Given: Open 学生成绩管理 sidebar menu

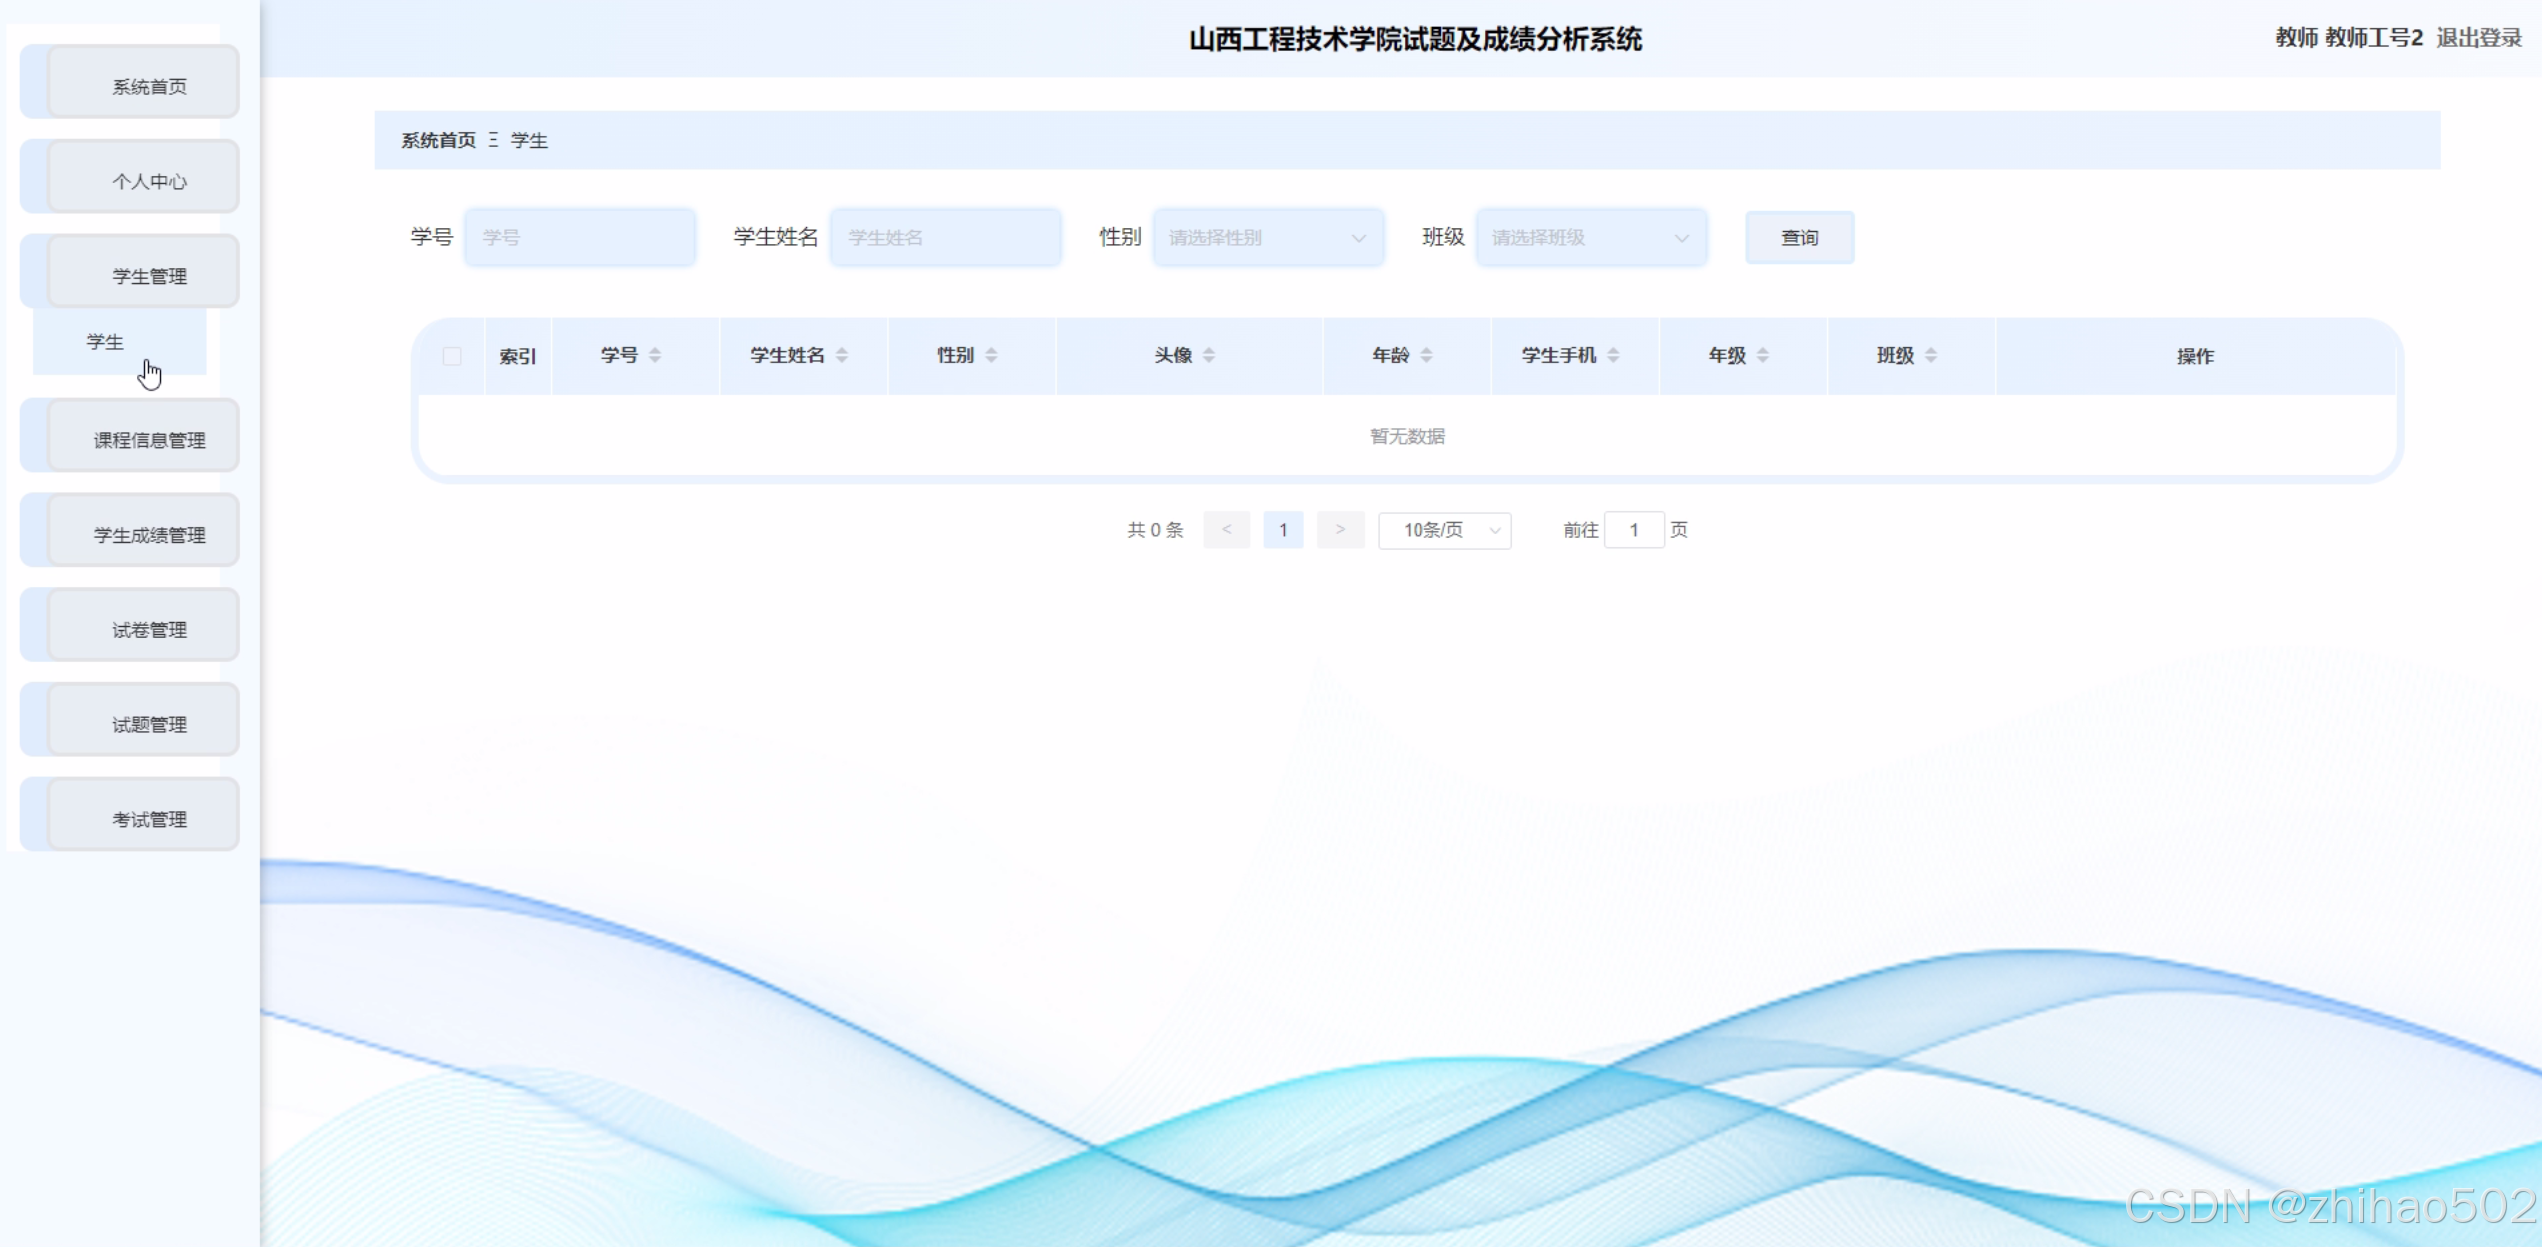Looking at the screenshot, I should pyautogui.click(x=149, y=535).
